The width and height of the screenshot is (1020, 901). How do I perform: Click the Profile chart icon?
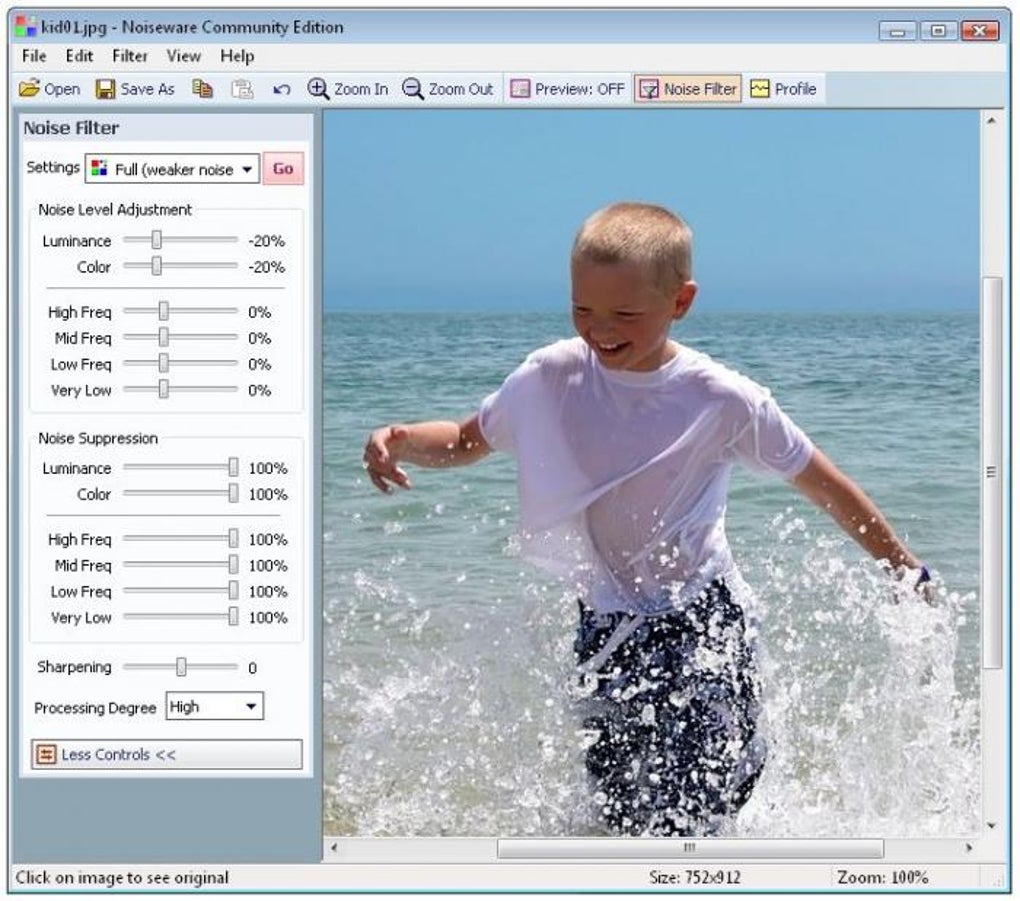(760, 88)
